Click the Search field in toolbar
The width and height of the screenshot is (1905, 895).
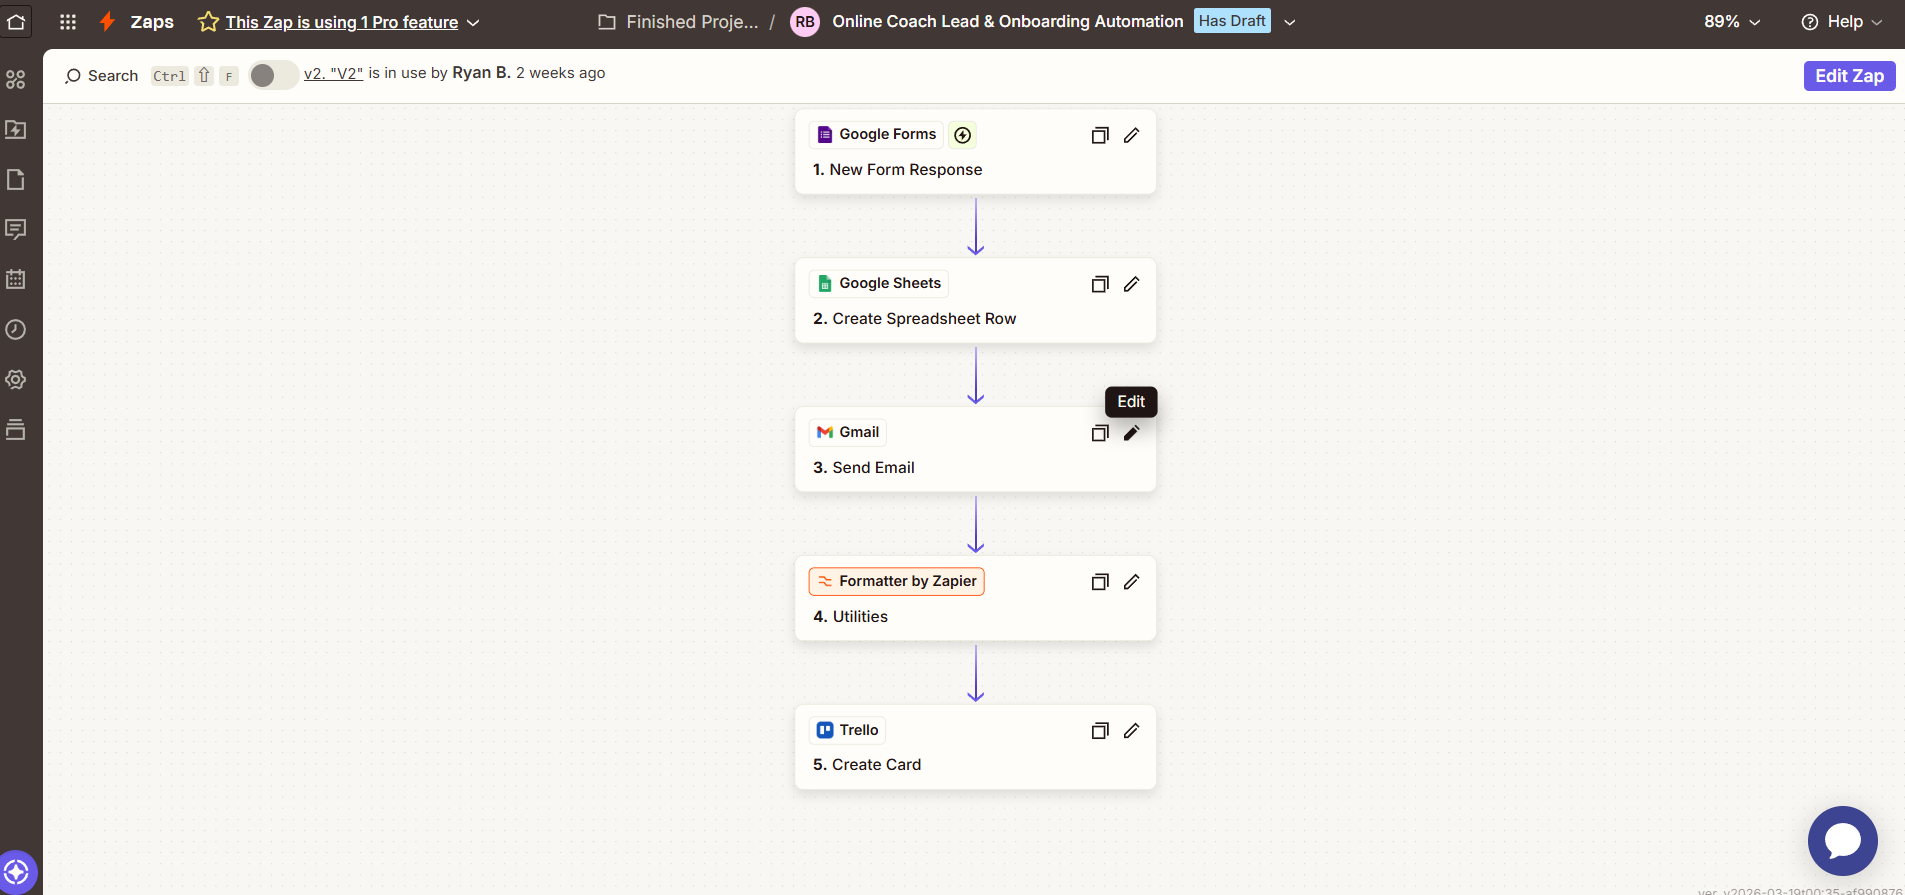[101, 76]
